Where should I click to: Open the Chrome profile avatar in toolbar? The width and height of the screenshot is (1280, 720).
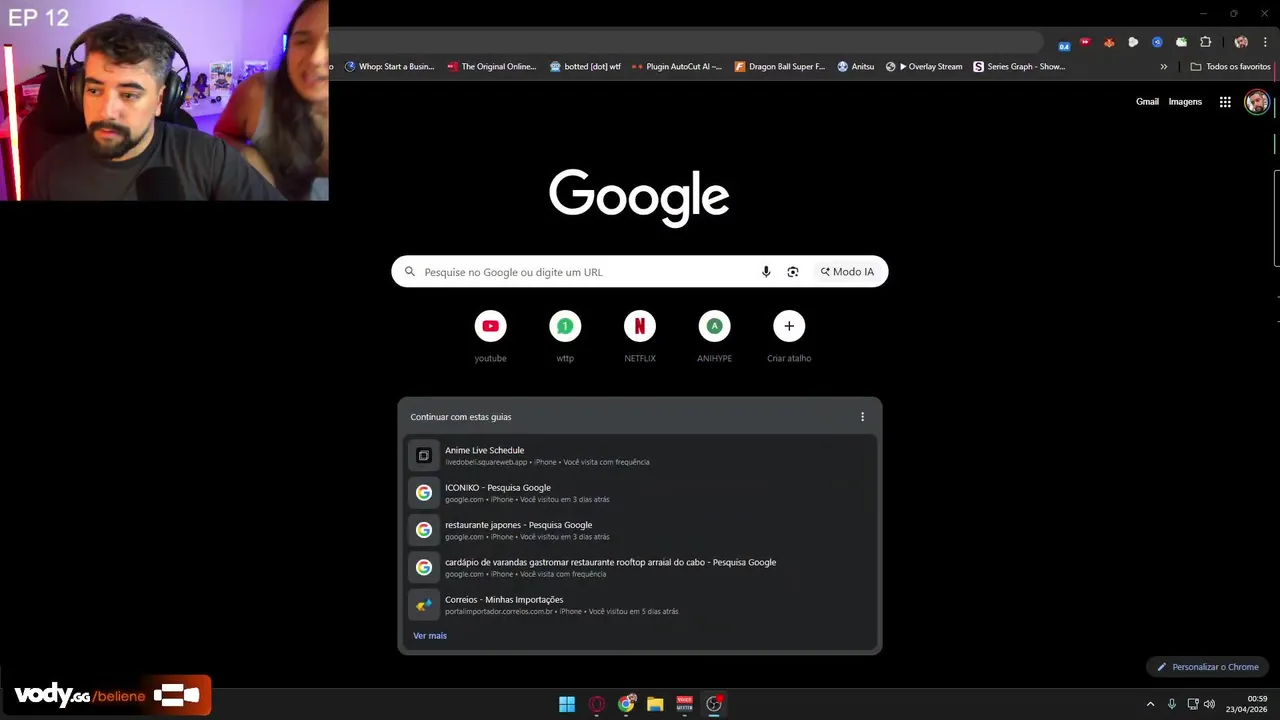point(1241,43)
